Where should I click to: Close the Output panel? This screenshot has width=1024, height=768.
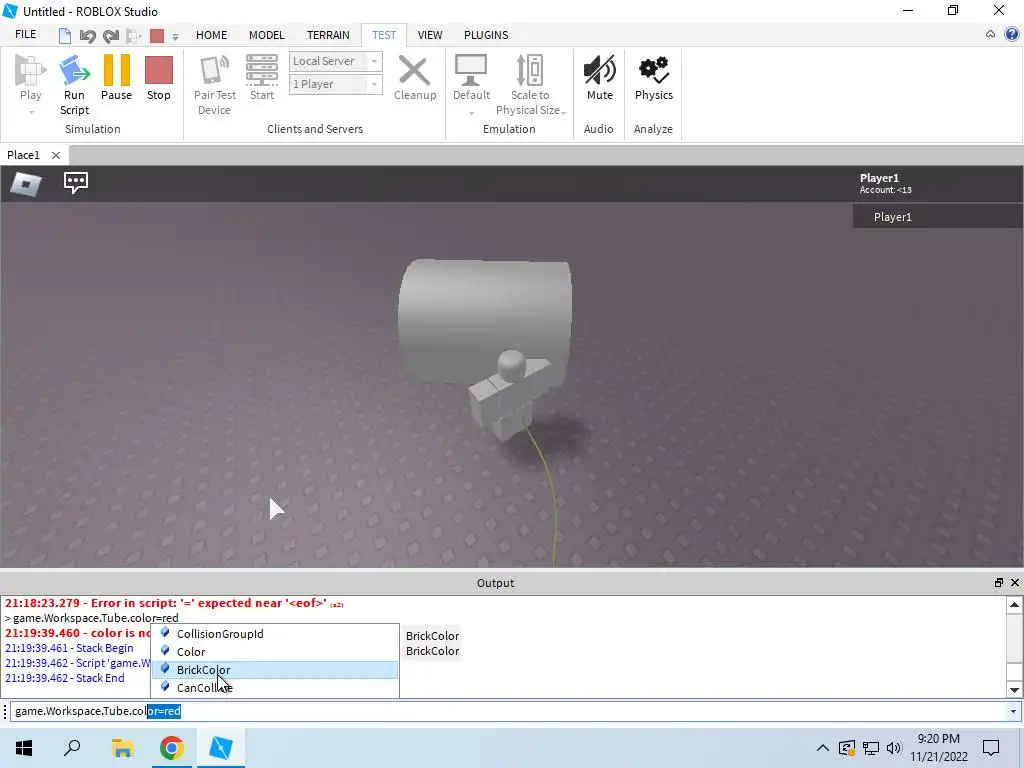(1015, 583)
